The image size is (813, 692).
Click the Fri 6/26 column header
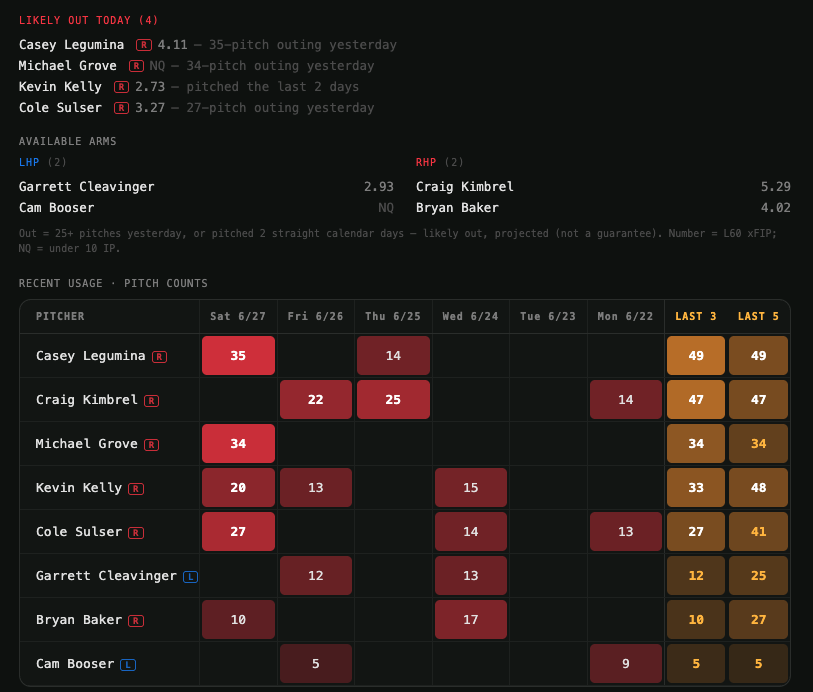pos(315,316)
